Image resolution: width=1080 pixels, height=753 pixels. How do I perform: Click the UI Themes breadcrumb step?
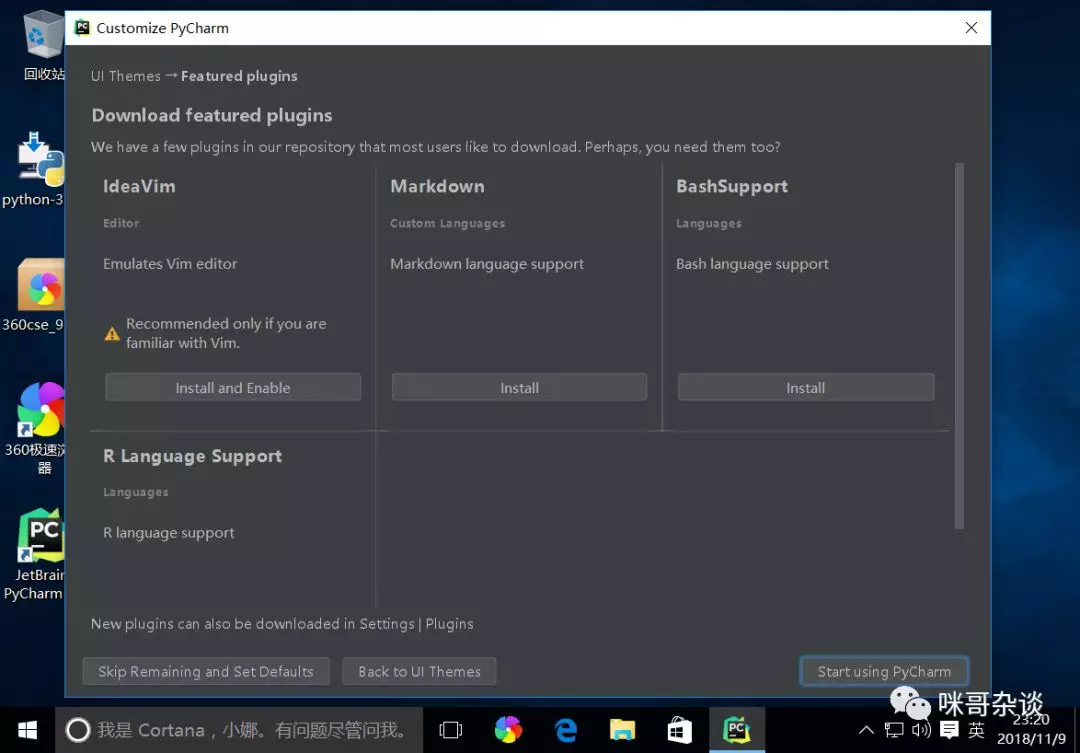pyautogui.click(x=125, y=76)
